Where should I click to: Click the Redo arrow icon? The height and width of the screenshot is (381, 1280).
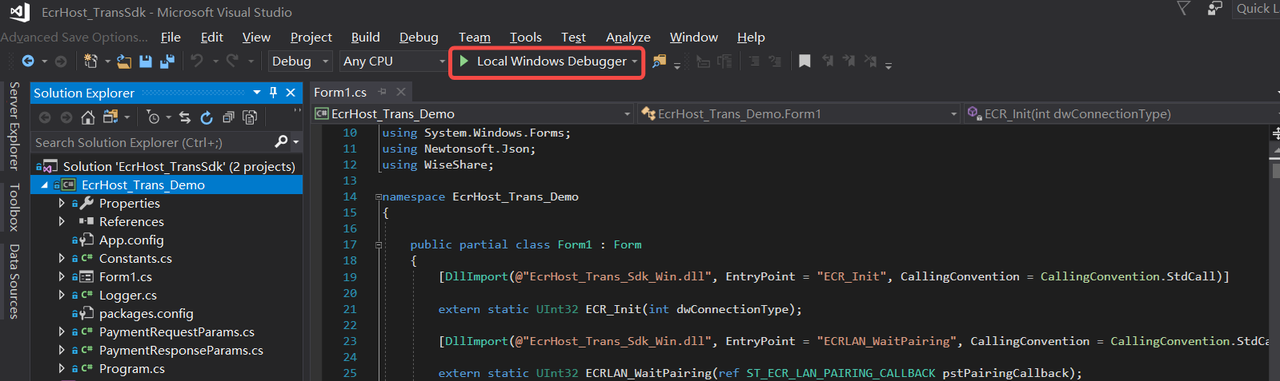tap(233, 61)
